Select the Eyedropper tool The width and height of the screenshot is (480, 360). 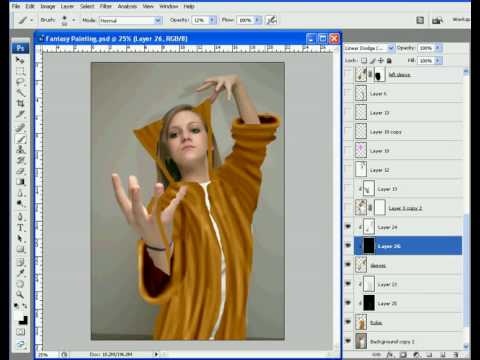[20, 273]
